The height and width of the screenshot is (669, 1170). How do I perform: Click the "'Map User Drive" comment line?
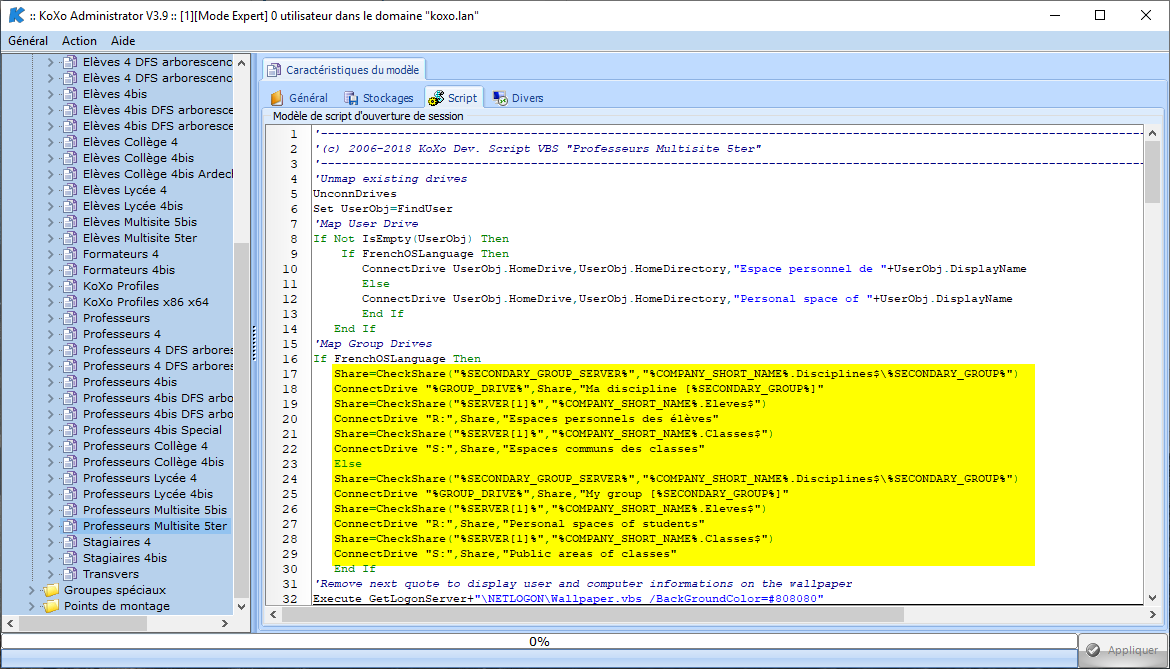(366, 224)
